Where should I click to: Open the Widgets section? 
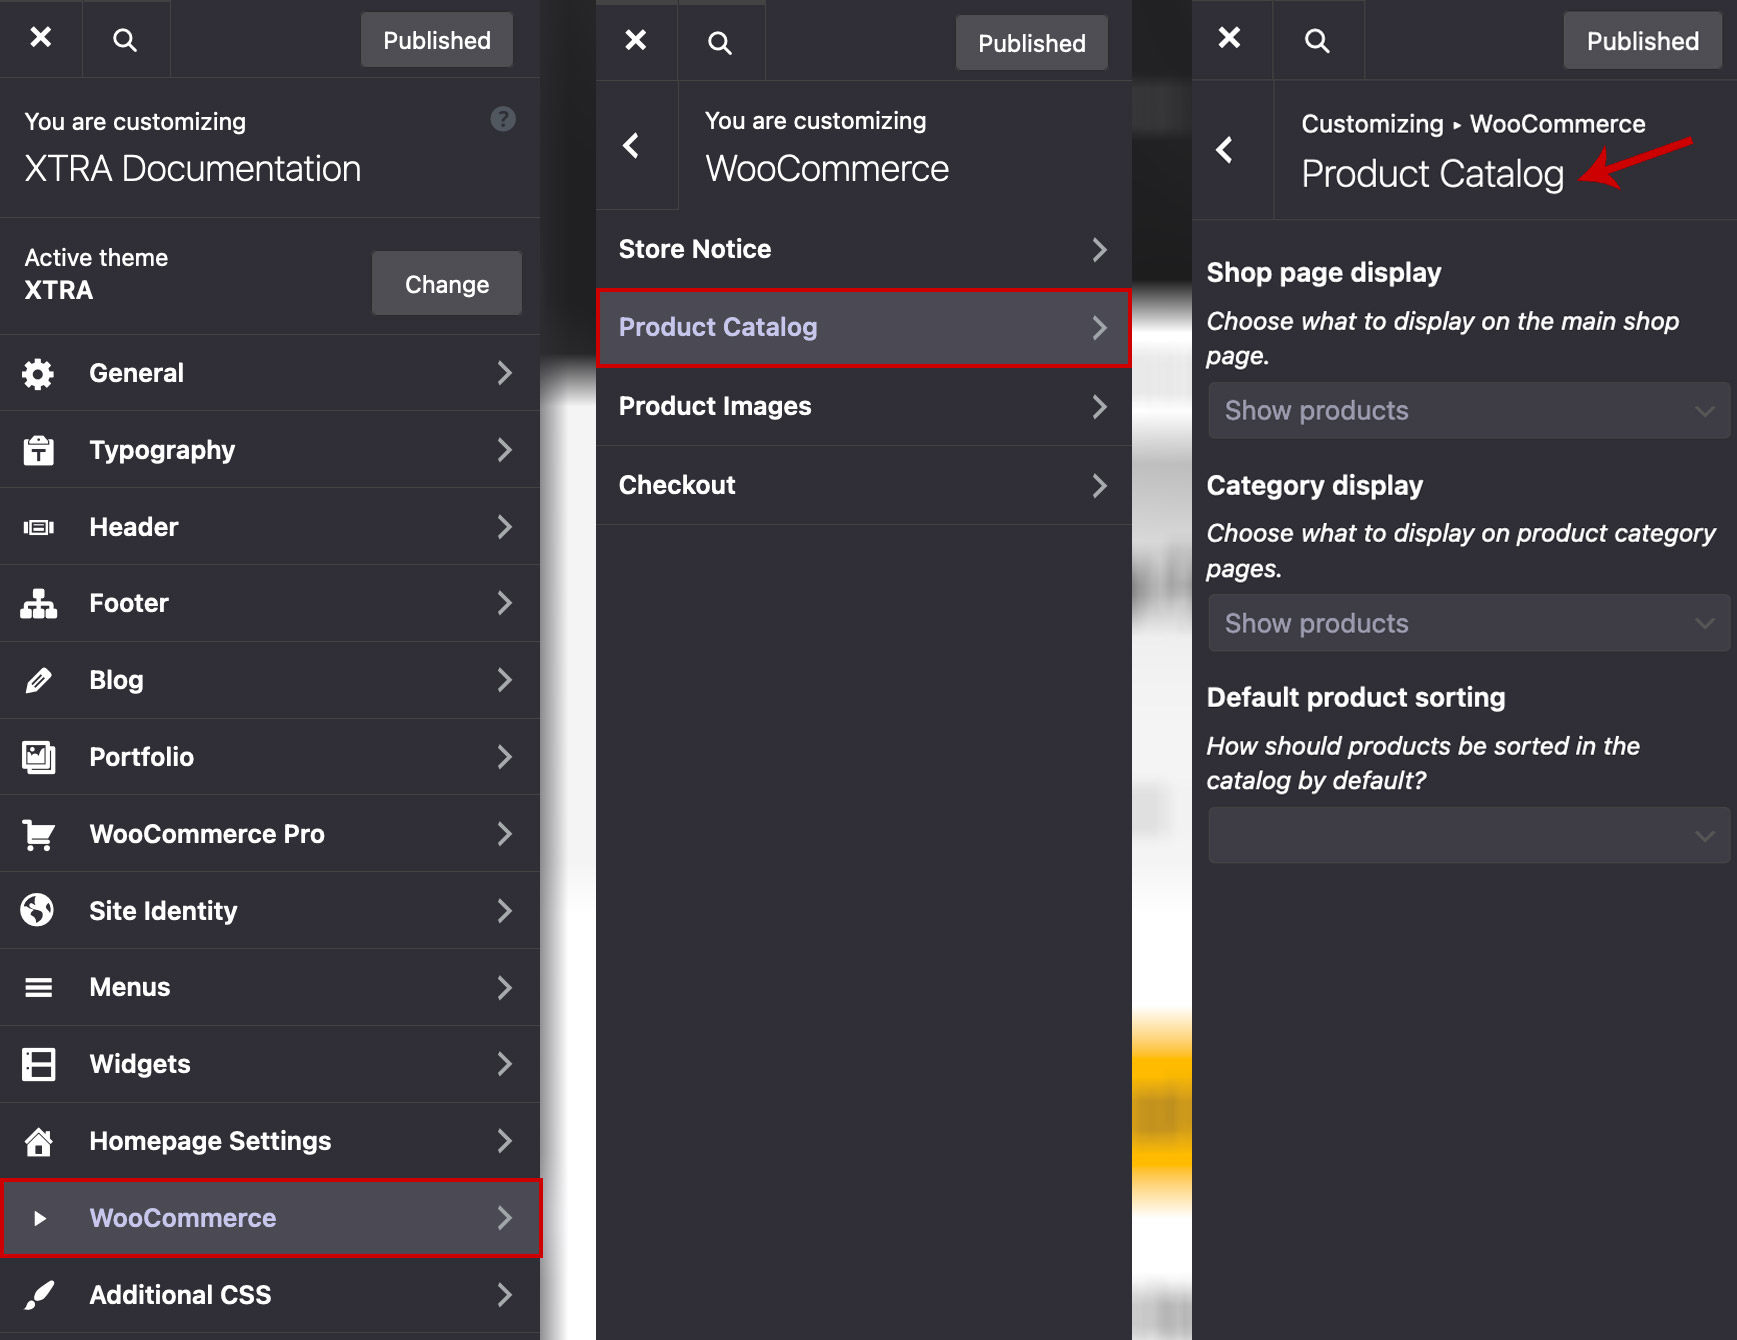(270, 1064)
